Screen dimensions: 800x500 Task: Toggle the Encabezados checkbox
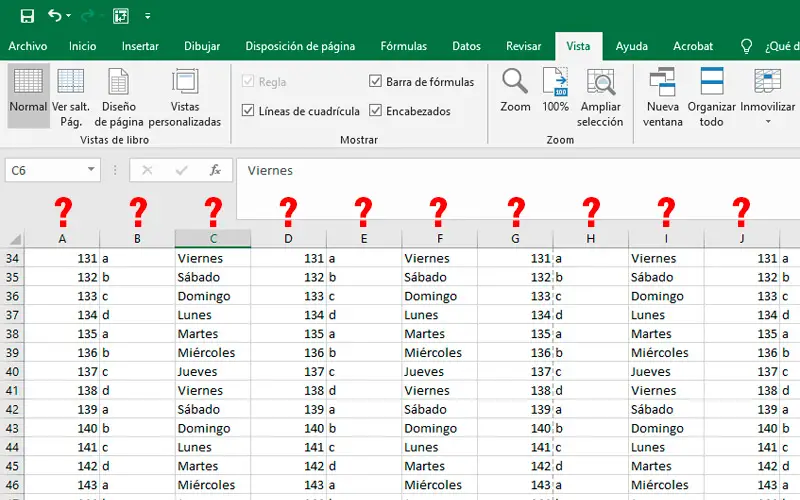tap(375, 110)
